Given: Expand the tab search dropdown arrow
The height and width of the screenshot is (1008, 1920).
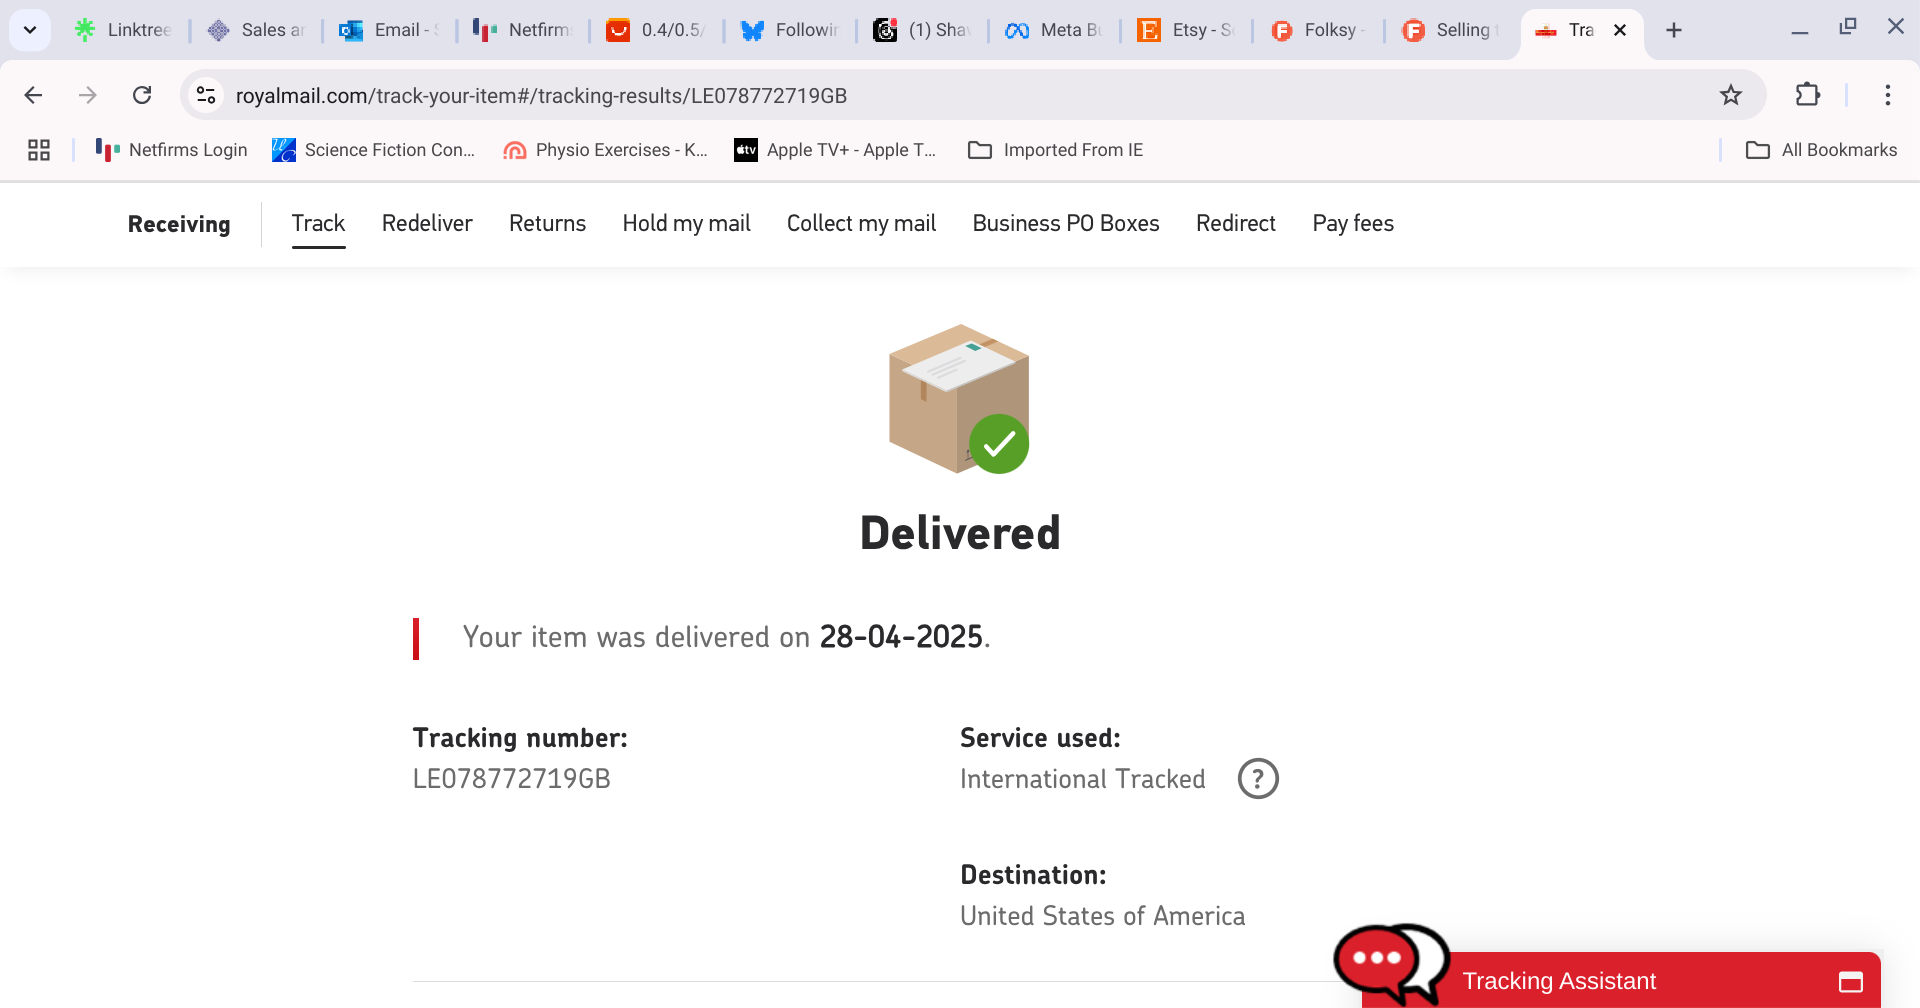Looking at the screenshot, I should pyautogui.click(x=30, y=30).
